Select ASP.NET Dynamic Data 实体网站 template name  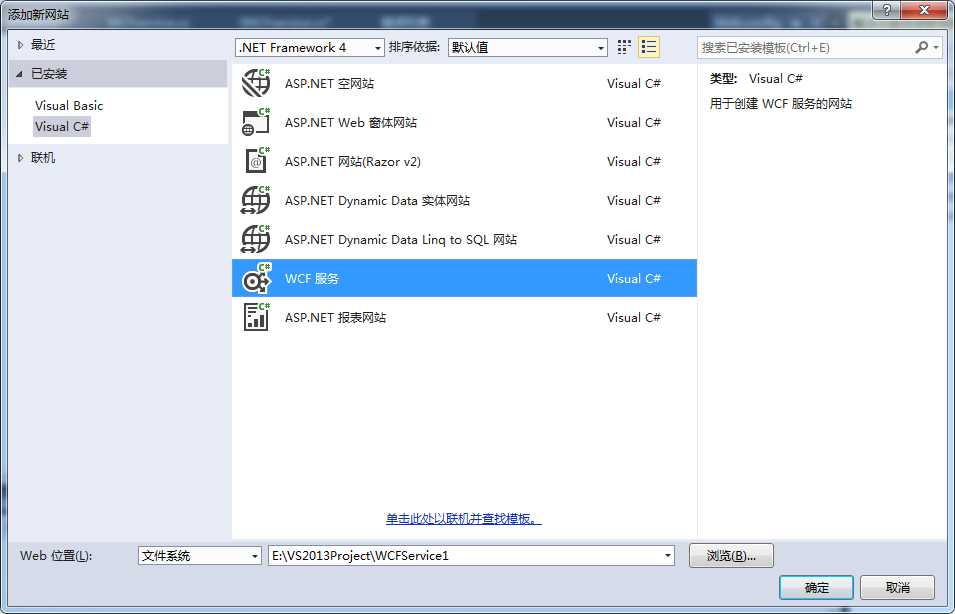(x=378, y=200)
